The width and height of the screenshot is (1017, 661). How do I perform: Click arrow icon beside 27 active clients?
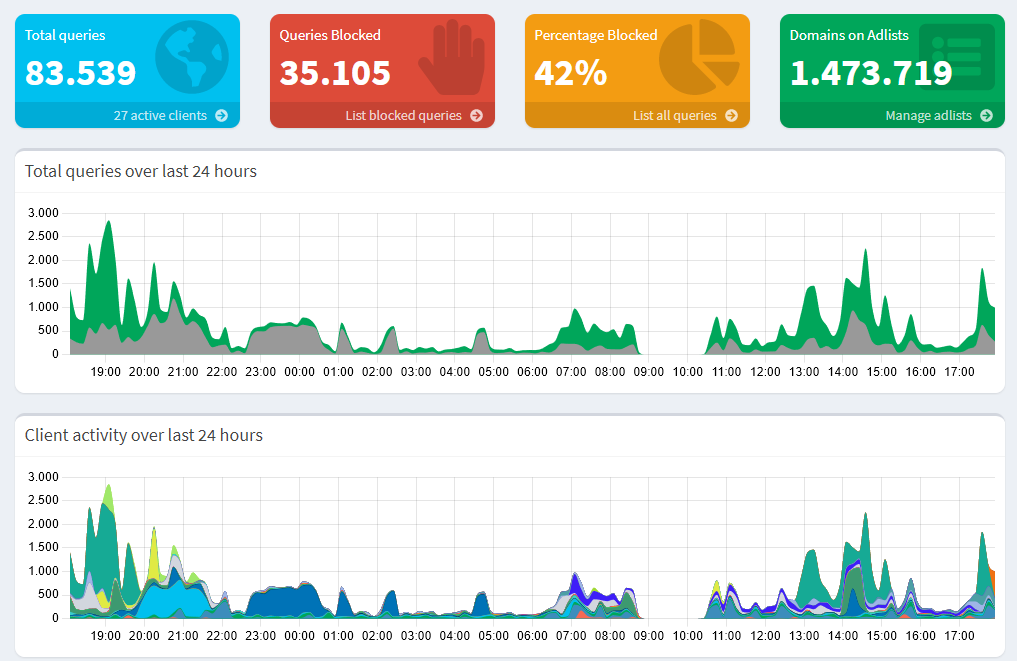point(222,115)
